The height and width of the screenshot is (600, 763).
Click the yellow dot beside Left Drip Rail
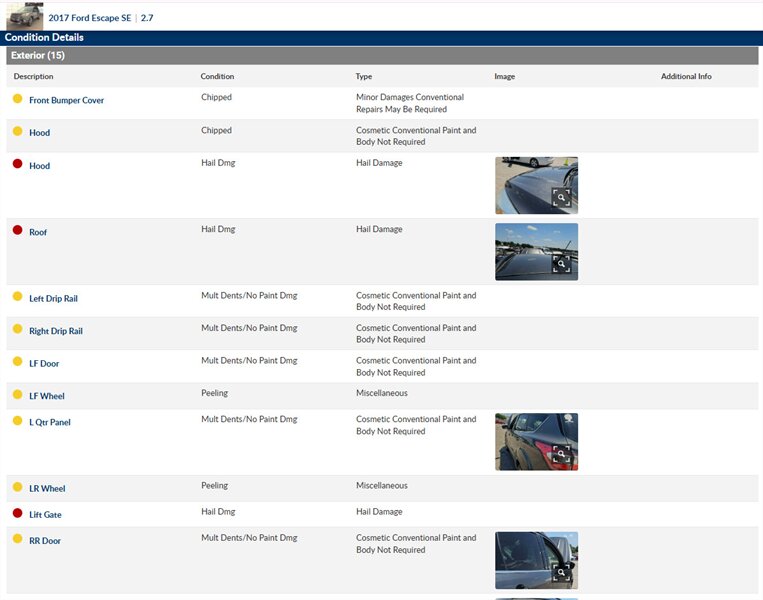point(18,296)
